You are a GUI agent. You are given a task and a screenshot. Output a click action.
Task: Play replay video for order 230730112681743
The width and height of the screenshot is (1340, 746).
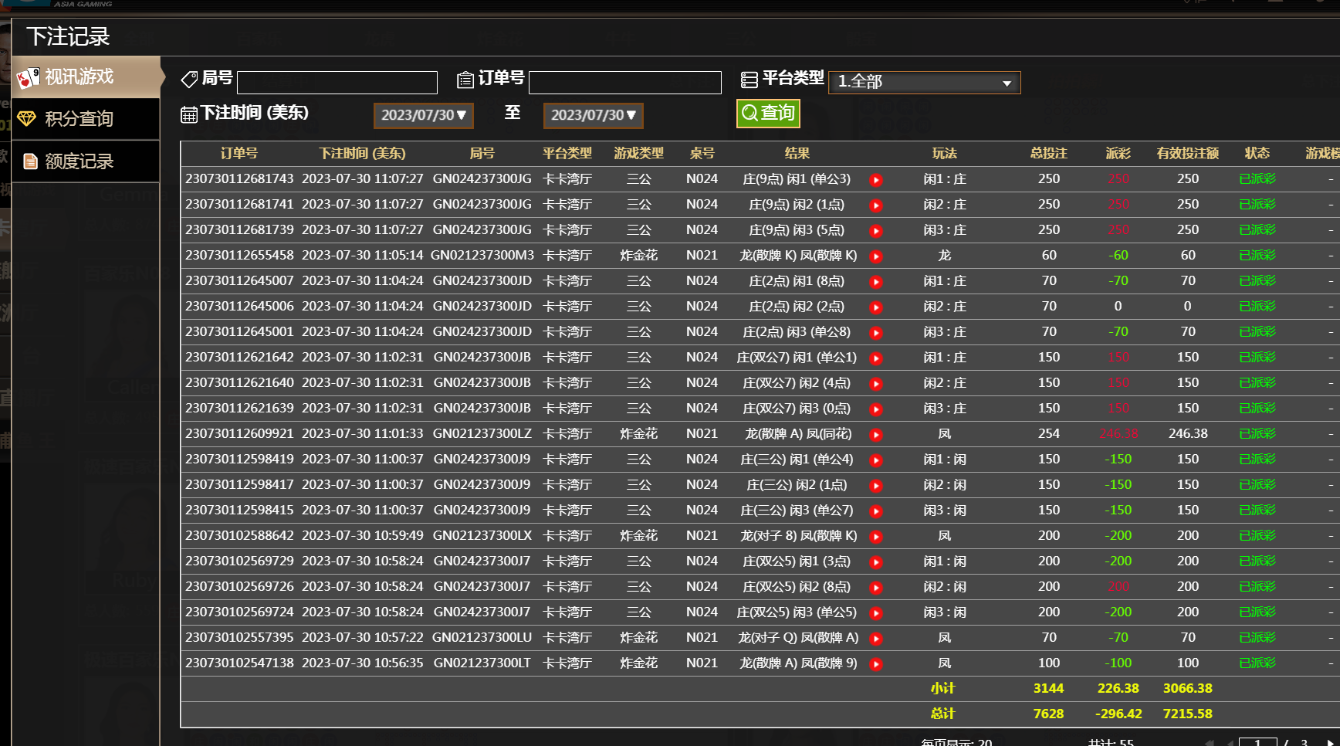[x=876, y=180]
